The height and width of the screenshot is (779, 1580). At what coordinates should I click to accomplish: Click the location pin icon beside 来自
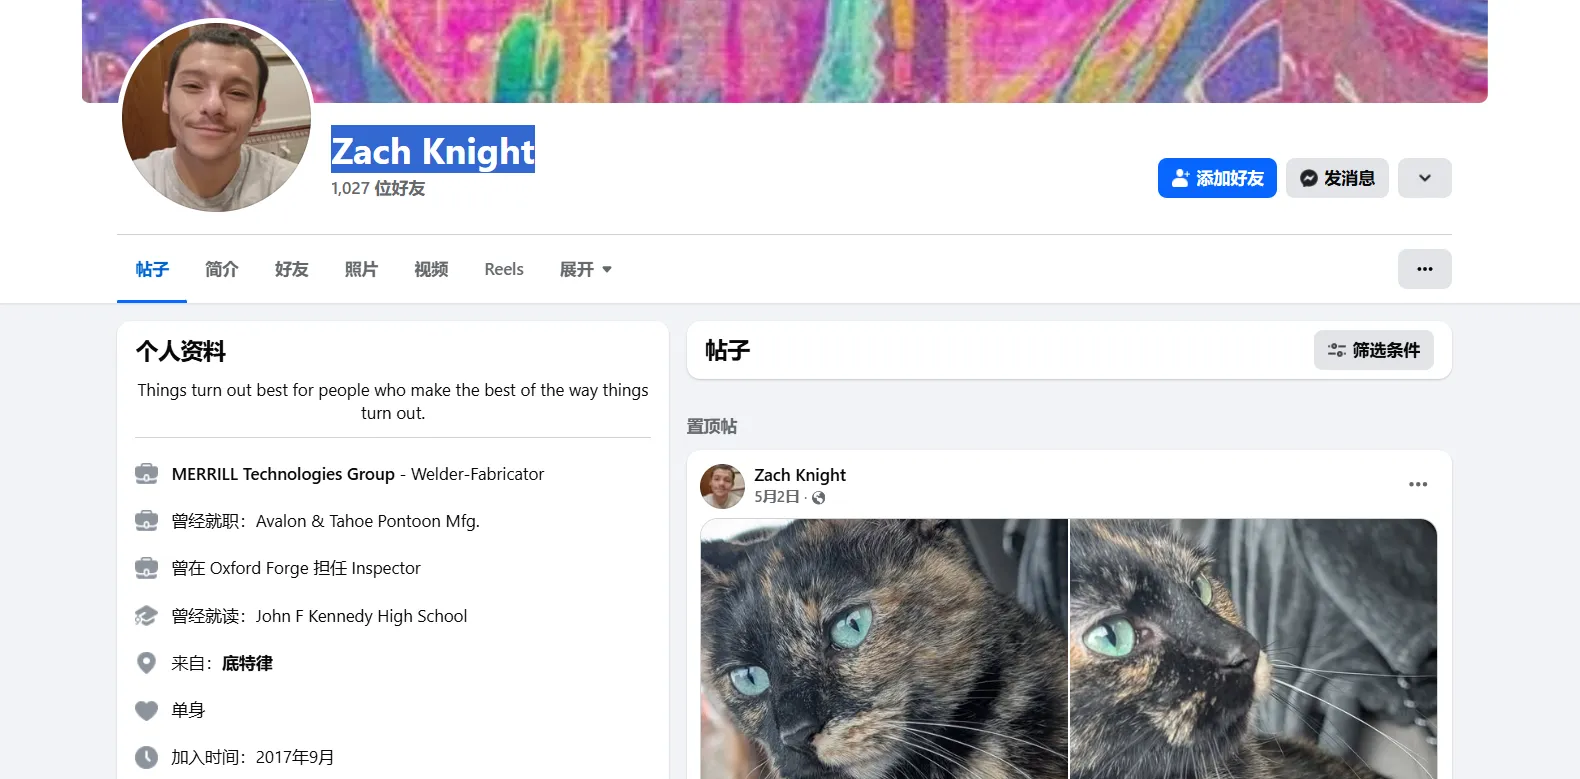coord(146,663)
